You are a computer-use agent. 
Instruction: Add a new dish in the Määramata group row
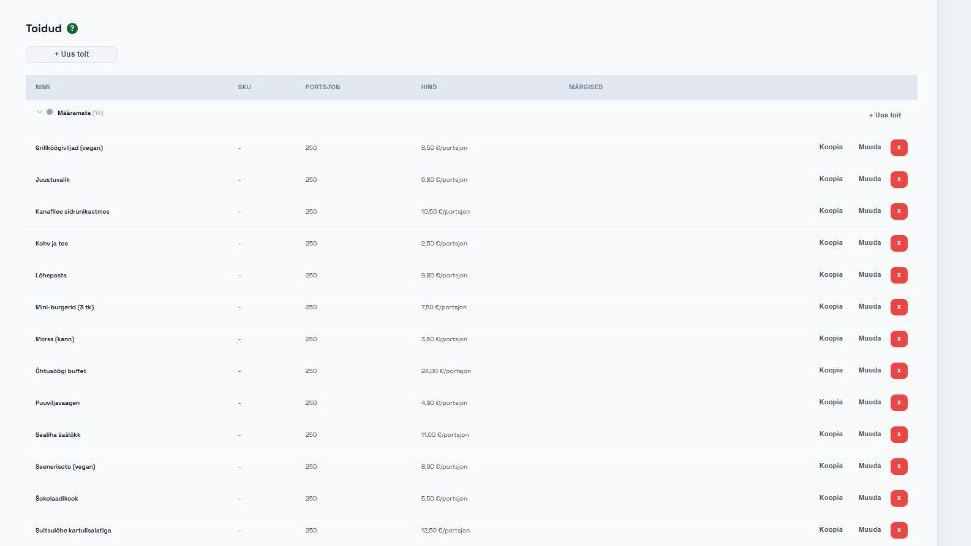point(884,115)
